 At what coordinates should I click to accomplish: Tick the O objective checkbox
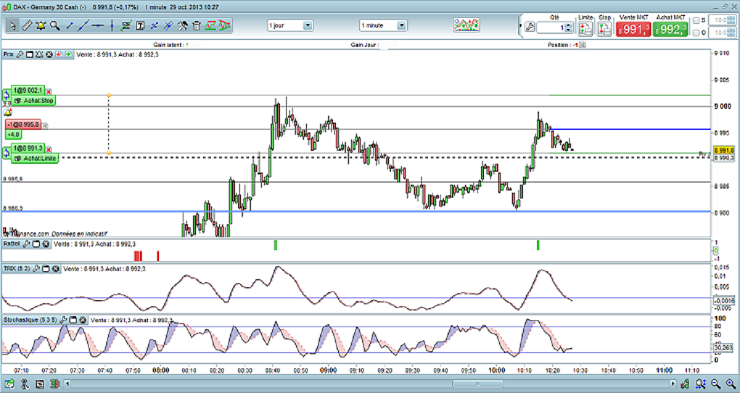pos(696,33)
